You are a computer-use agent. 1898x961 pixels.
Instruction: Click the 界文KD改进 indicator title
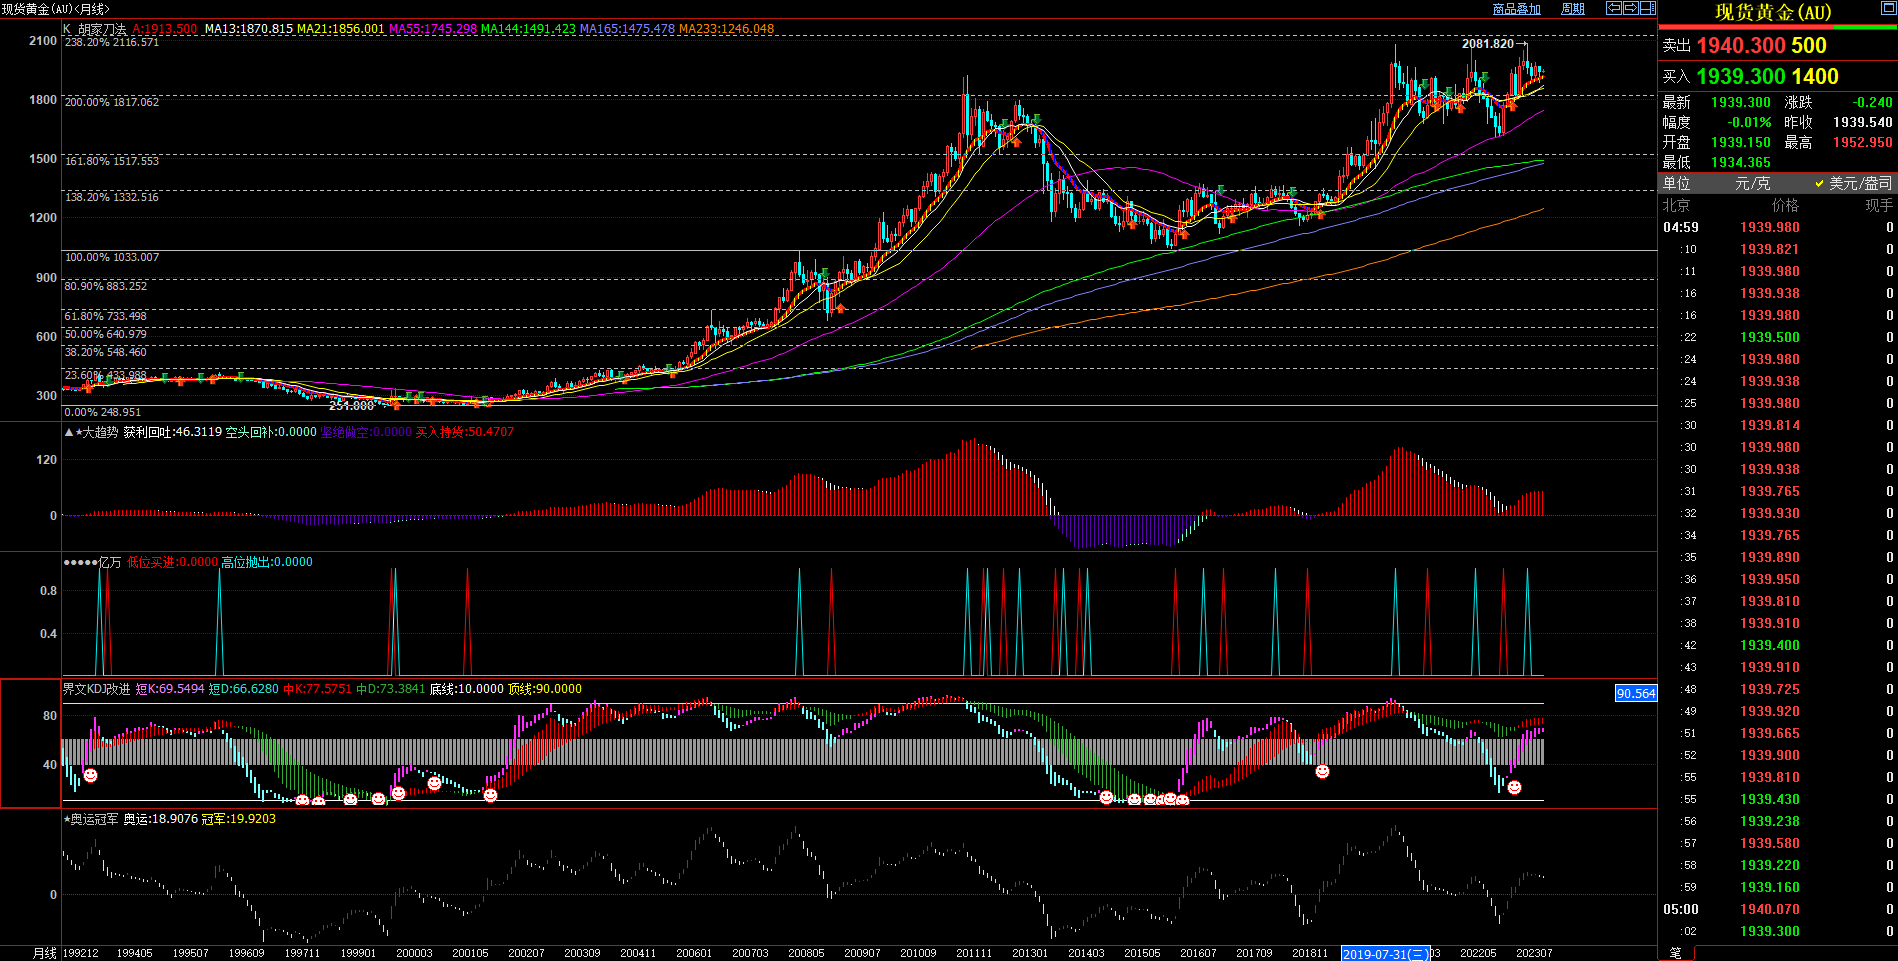point(96,689)
